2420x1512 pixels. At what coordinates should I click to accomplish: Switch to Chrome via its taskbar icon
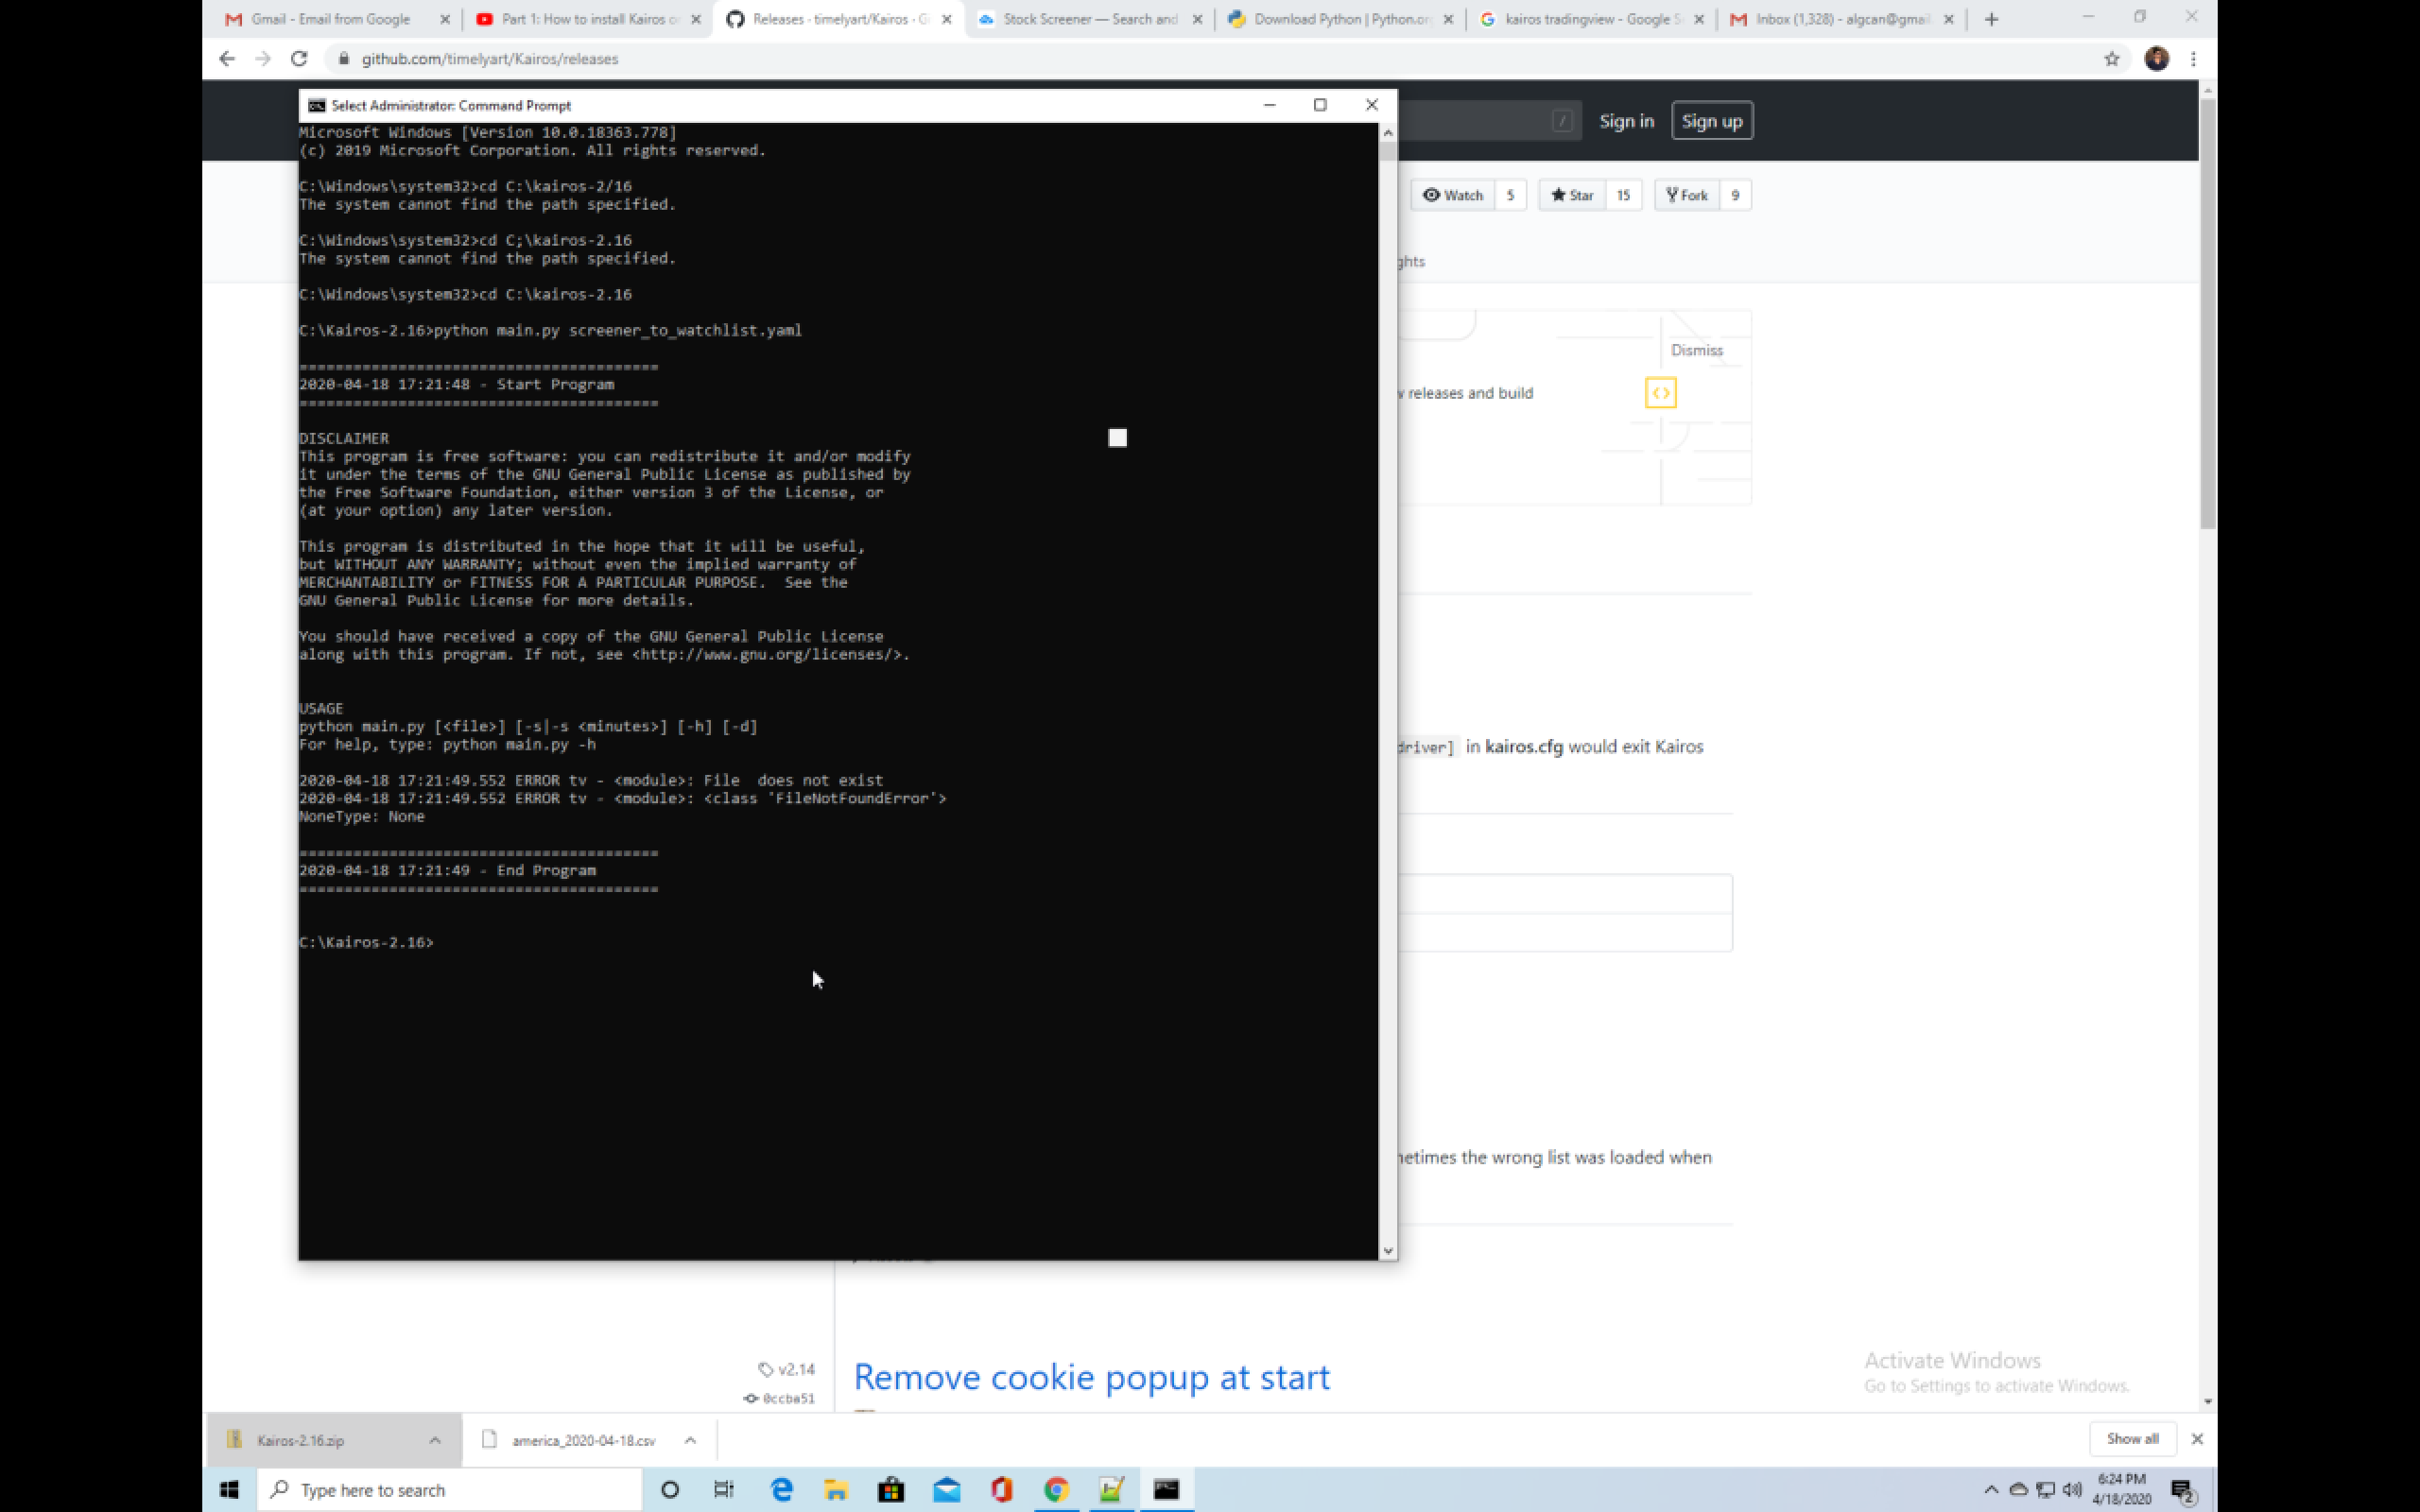click(1056, 1490)
